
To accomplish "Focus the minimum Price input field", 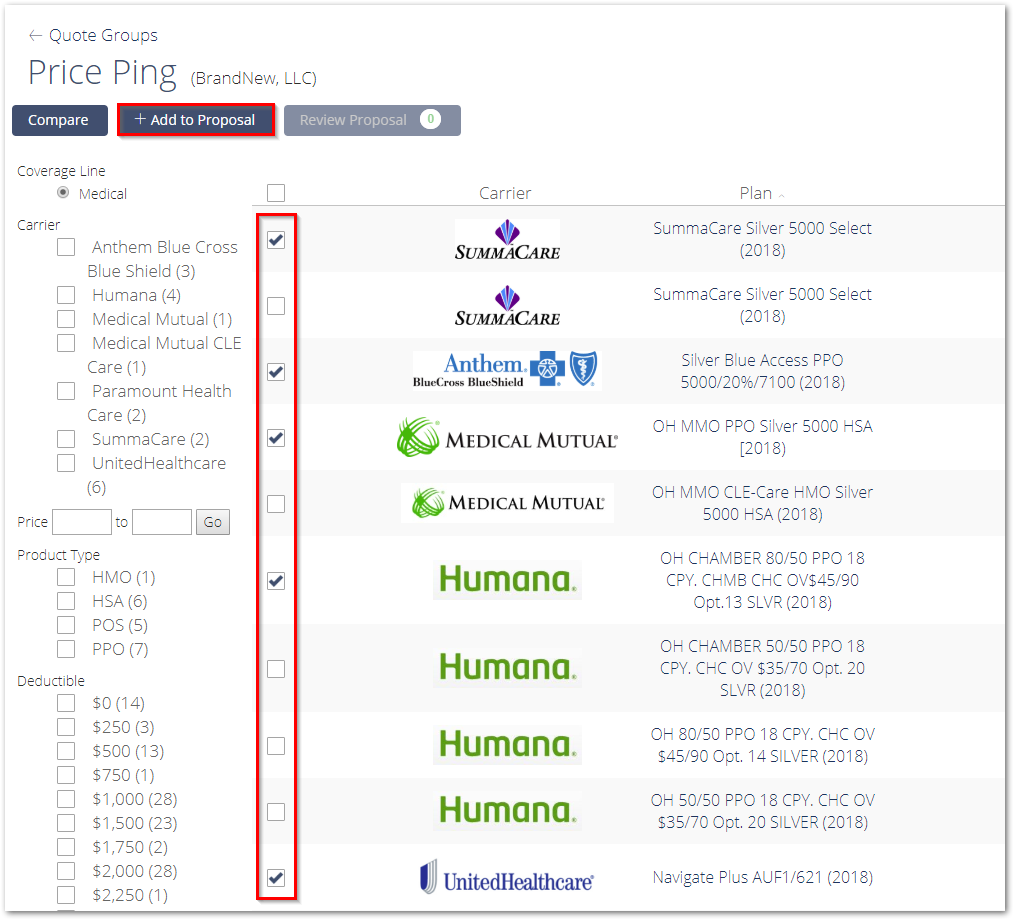I will (x=81, y=522).
